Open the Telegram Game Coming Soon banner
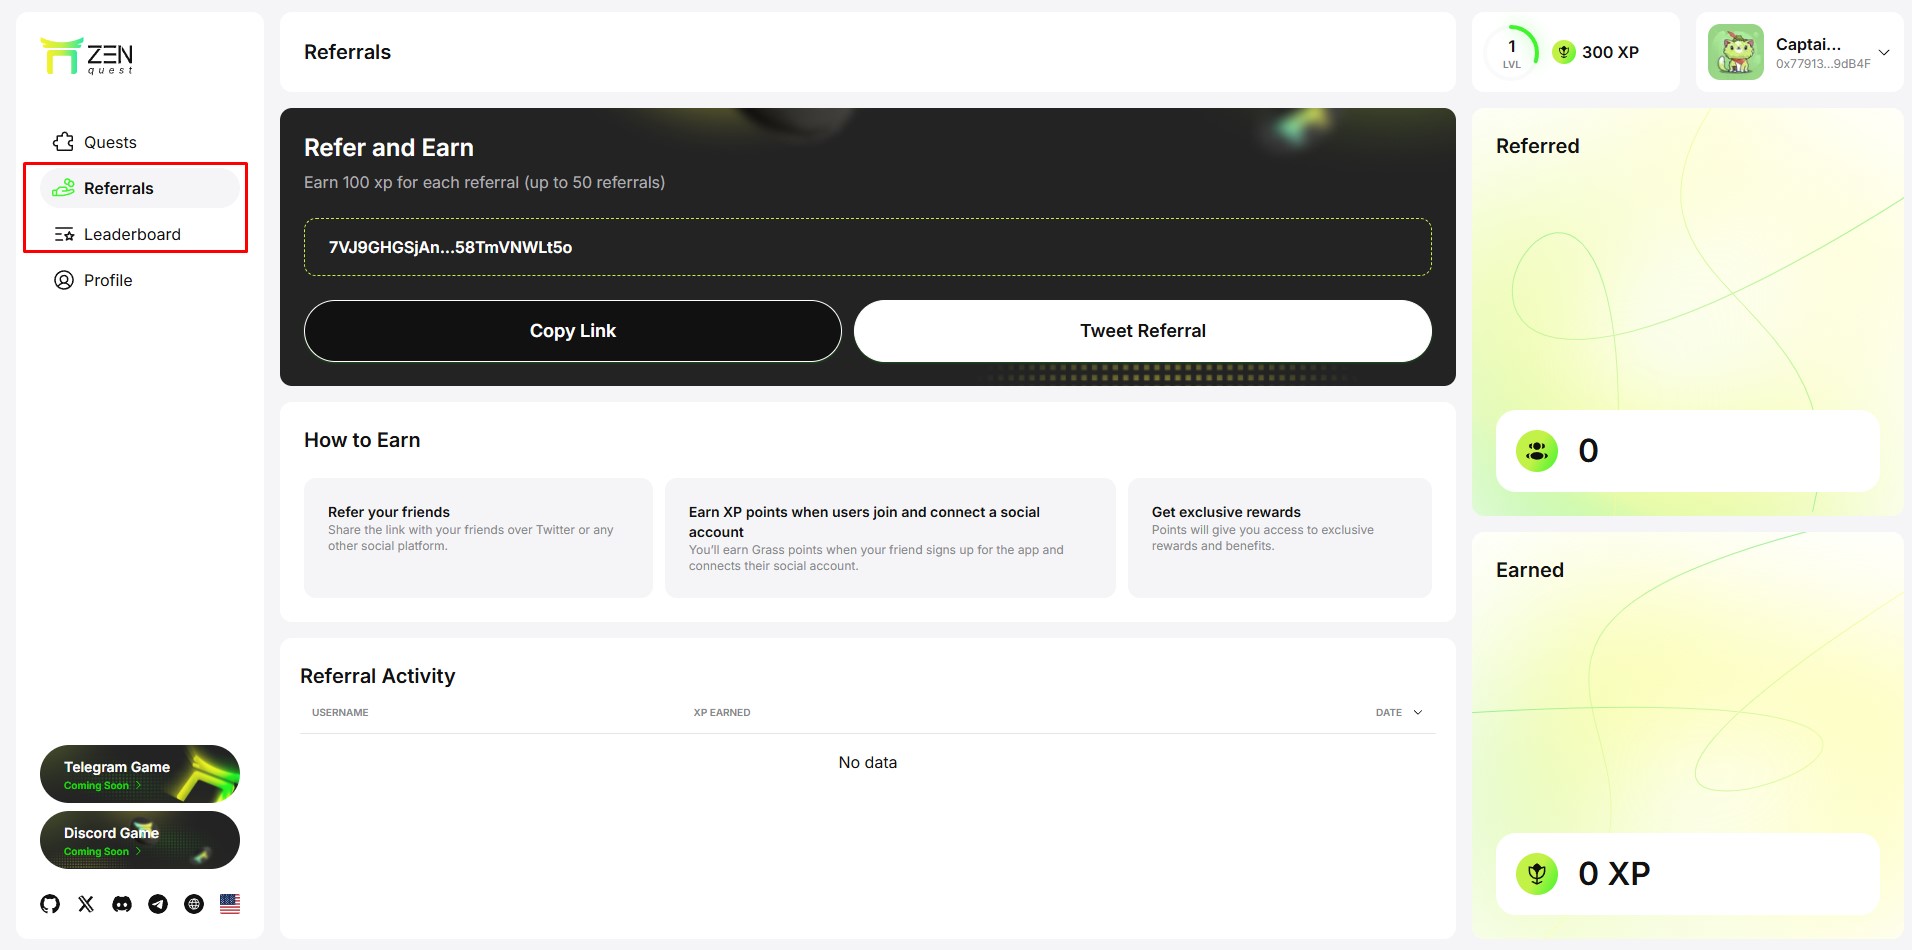Image resolution: width=1912 pixels, height=950 pixels. click(140, 774)
